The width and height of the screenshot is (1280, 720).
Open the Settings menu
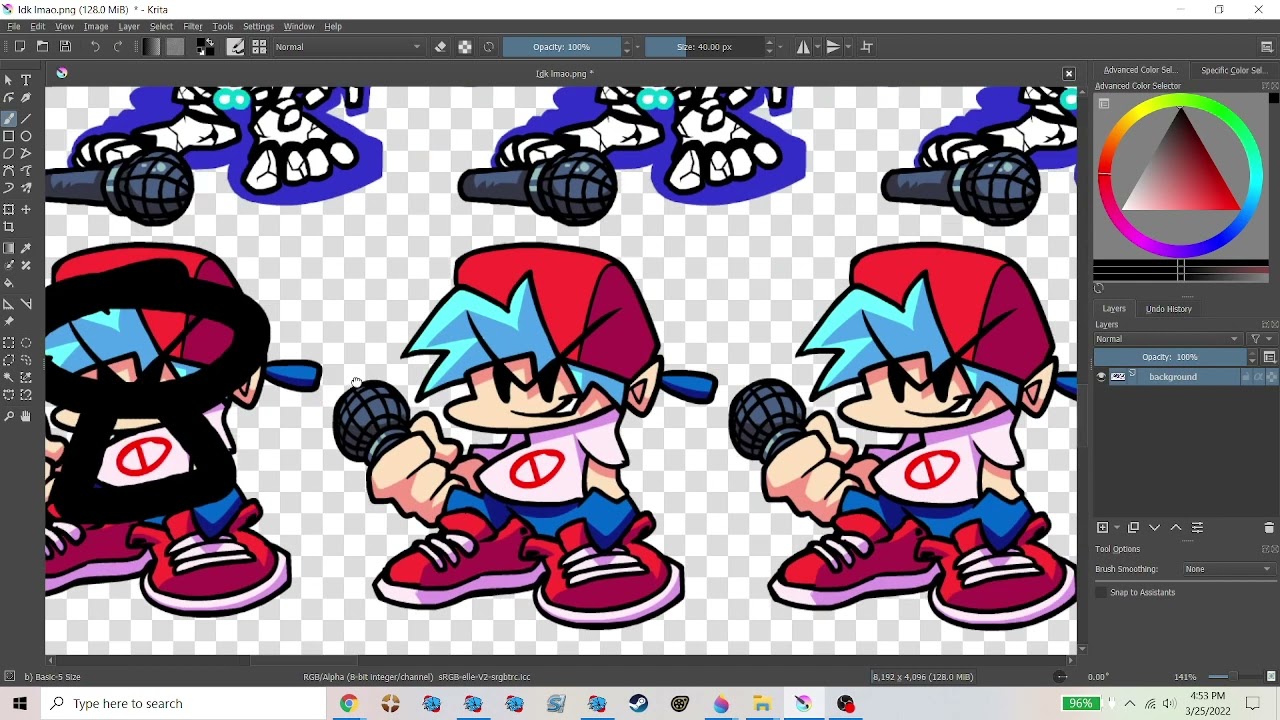pos(258,26)
